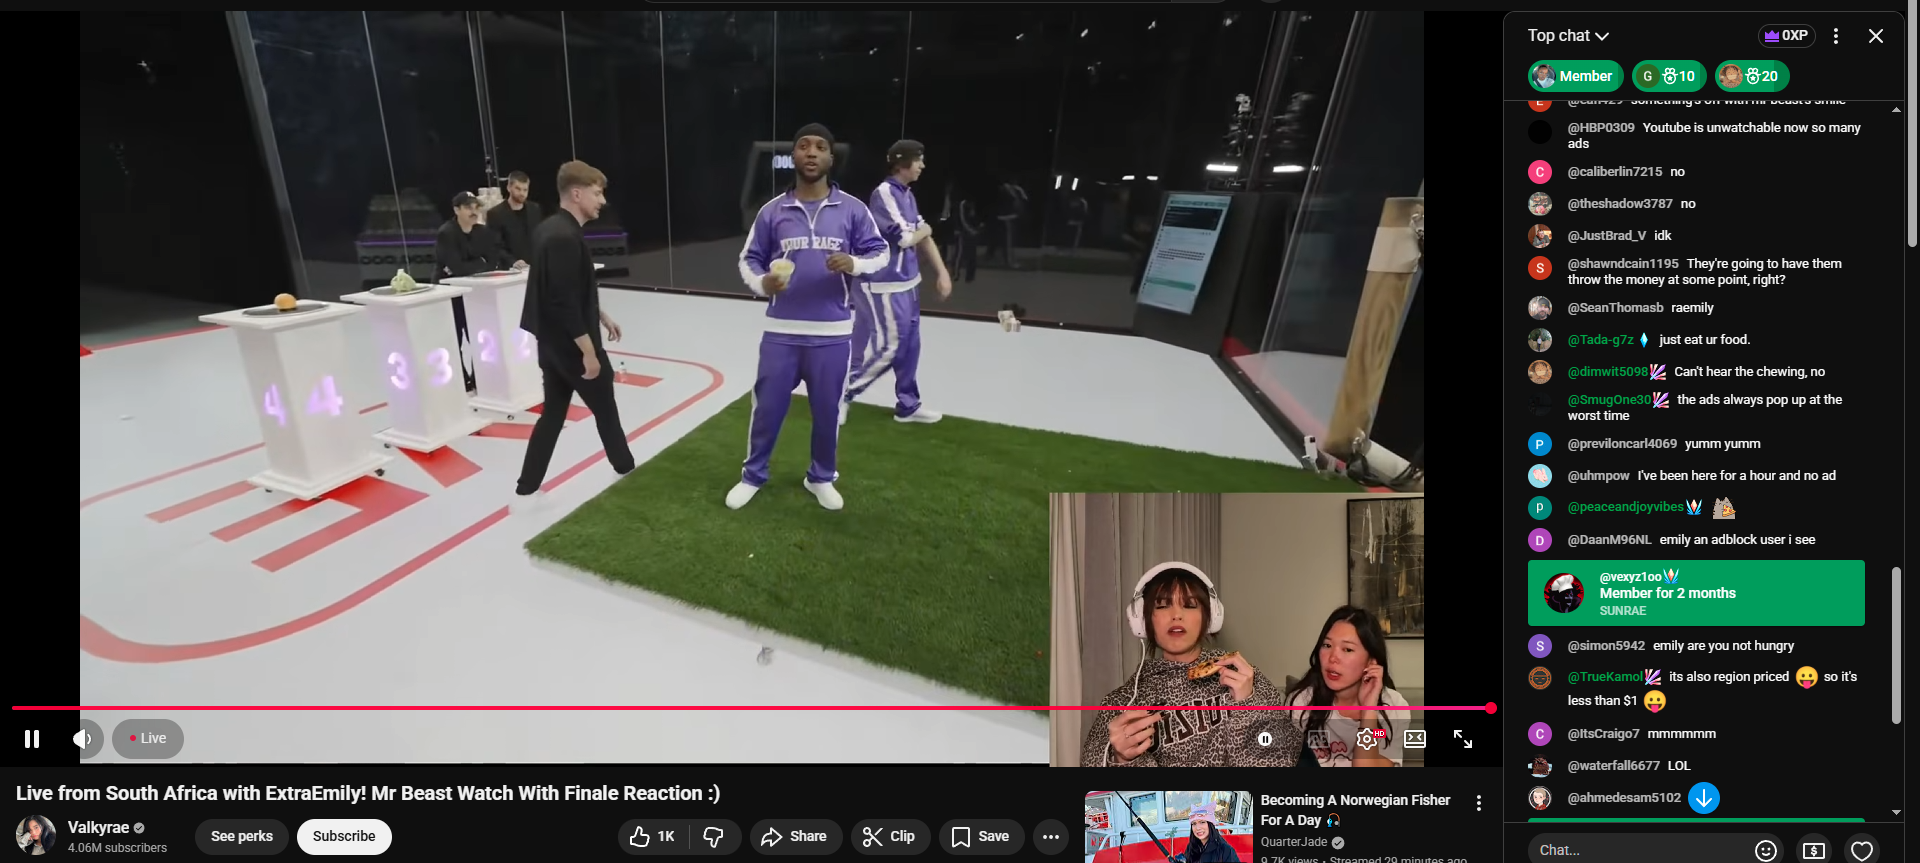The image size is (1920, 863).
Task: Jump to live with the Live badge
Action: (148, 739)
